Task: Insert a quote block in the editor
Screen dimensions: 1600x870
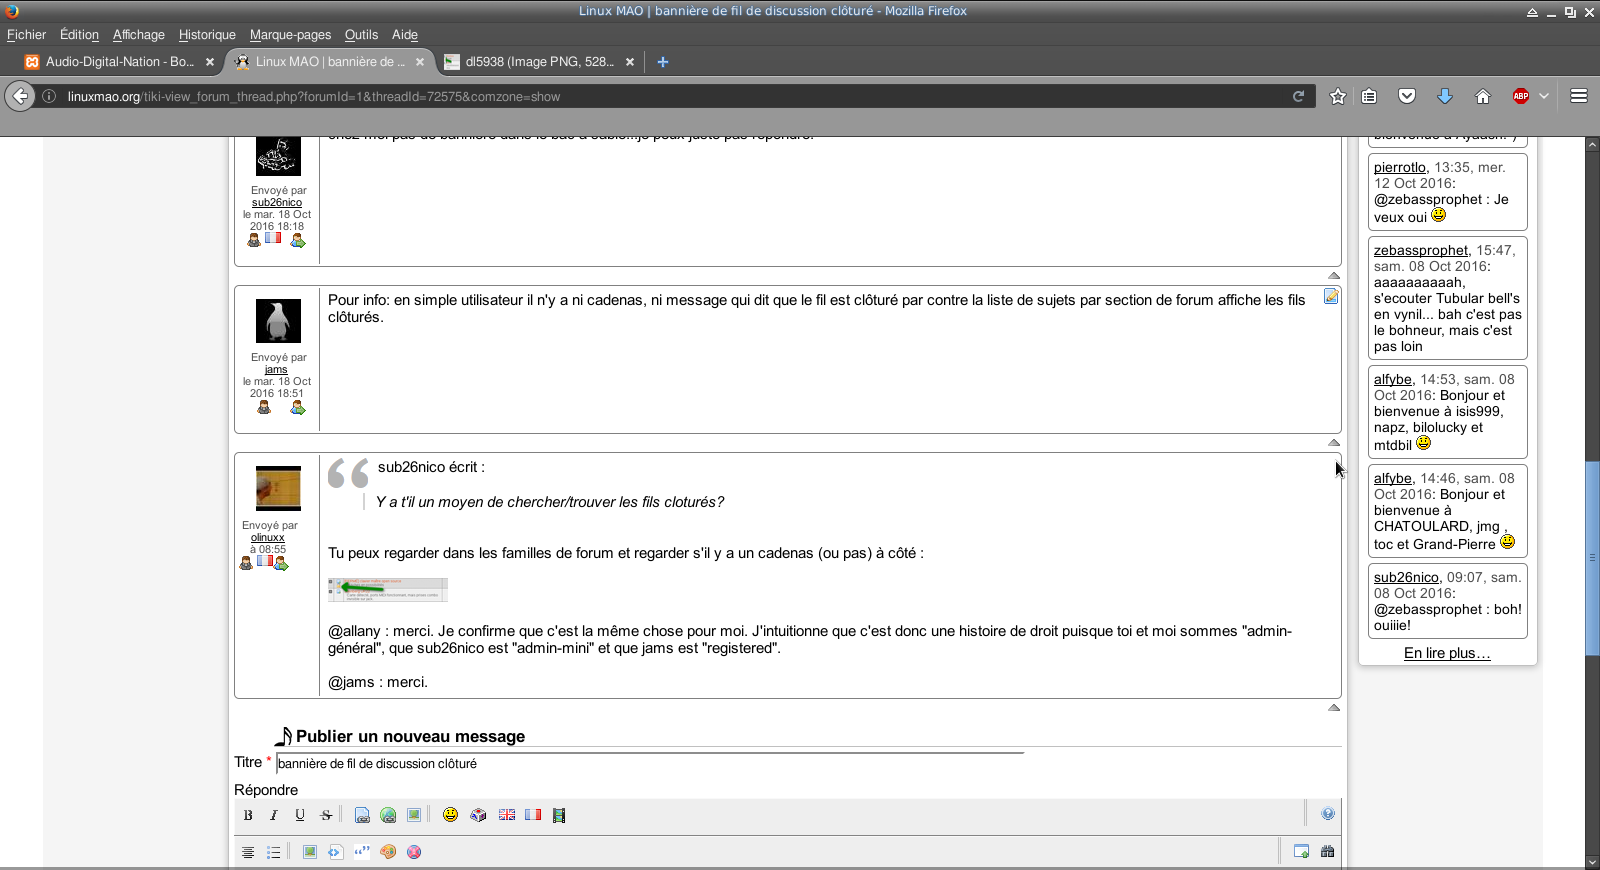Action: [362, 852]
